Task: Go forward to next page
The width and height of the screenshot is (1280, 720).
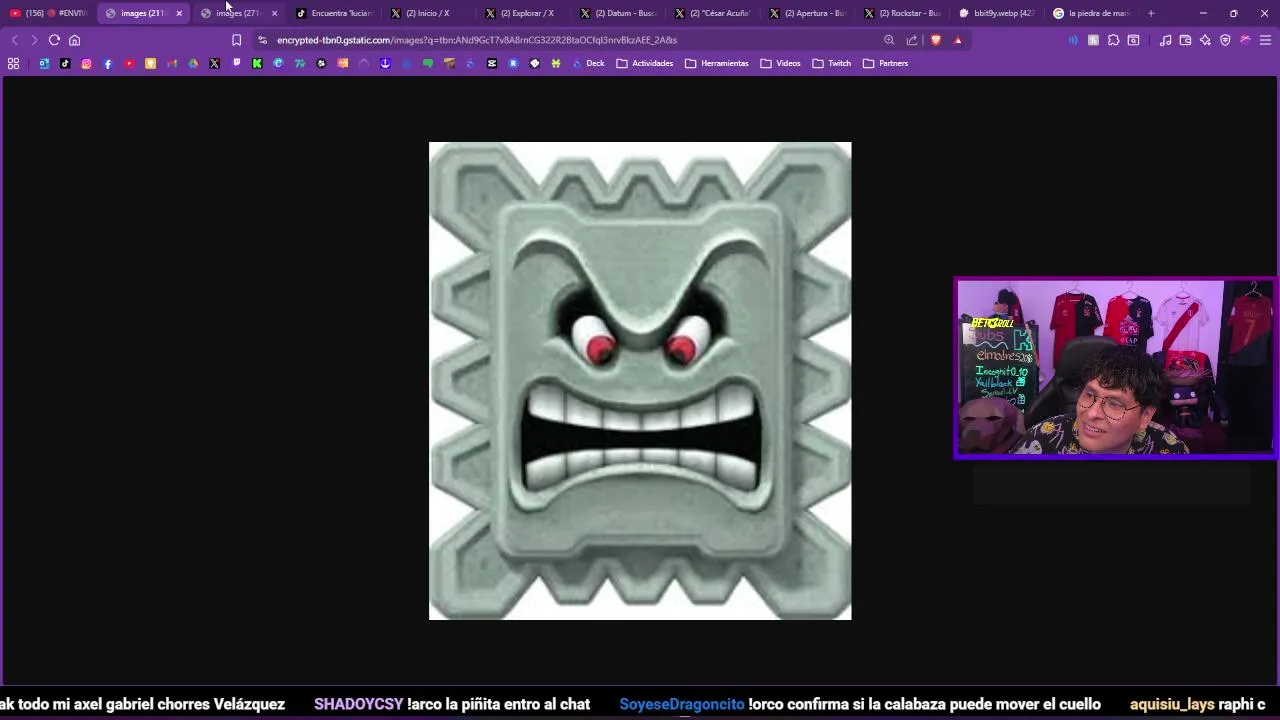Action: 33,40
